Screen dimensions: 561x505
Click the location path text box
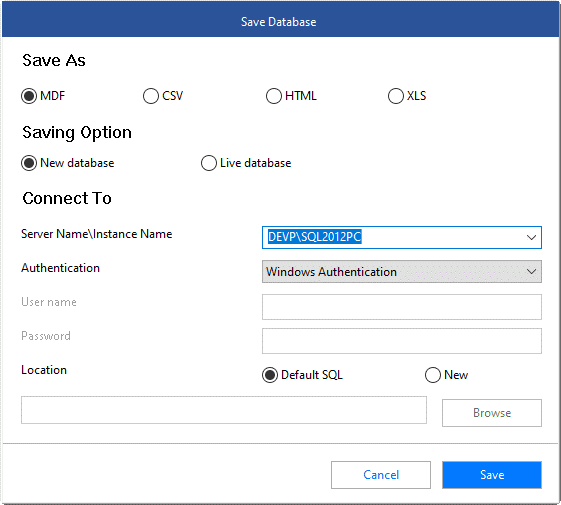pos(224,410)
